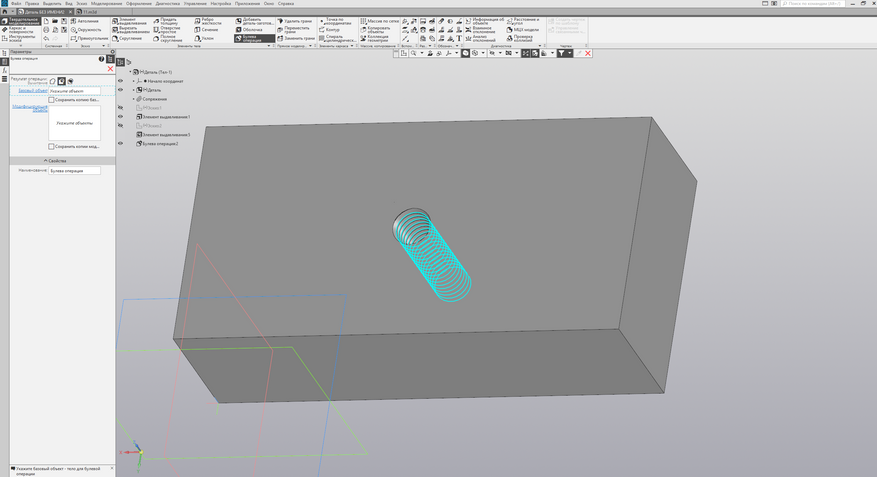
Task: Open the Сечение section command
Action: [x=207, y=30]
